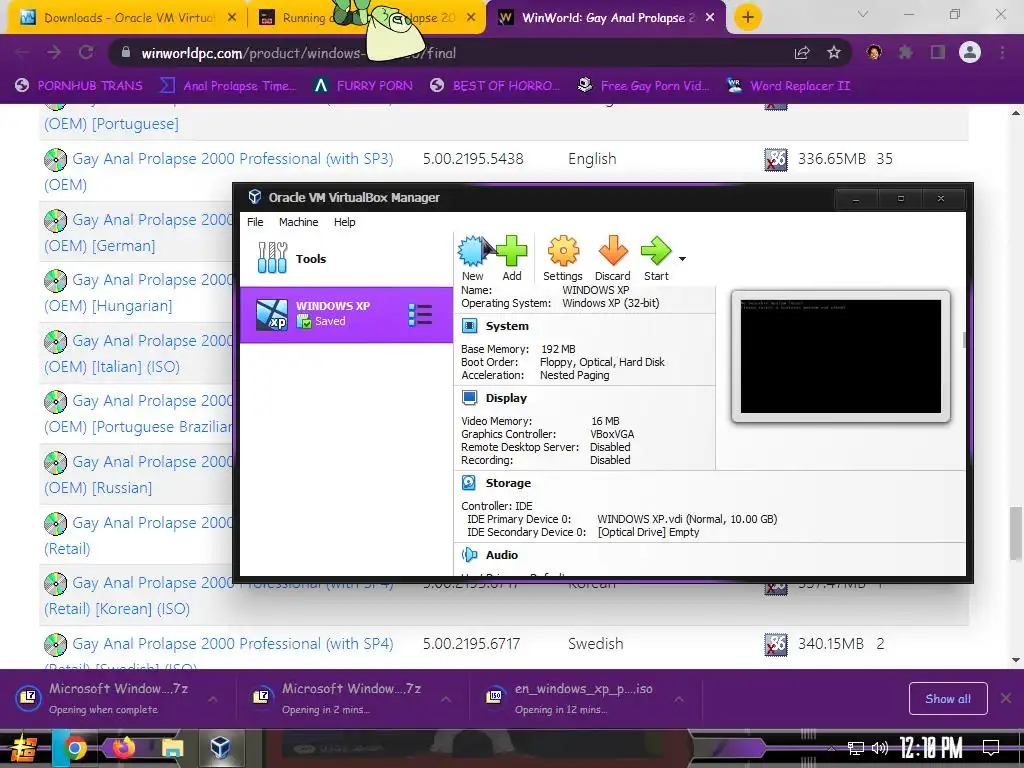1024x768 pixels.
Task: Expand options for first Microsoft Window 7z download
Action: click(213, 699)
